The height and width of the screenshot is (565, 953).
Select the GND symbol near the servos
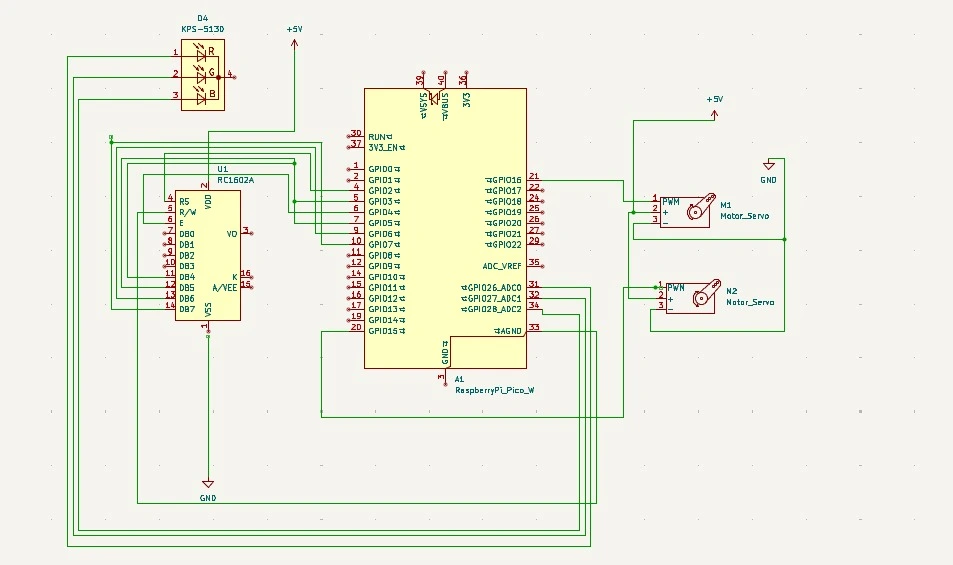click(x=769, y=165)
